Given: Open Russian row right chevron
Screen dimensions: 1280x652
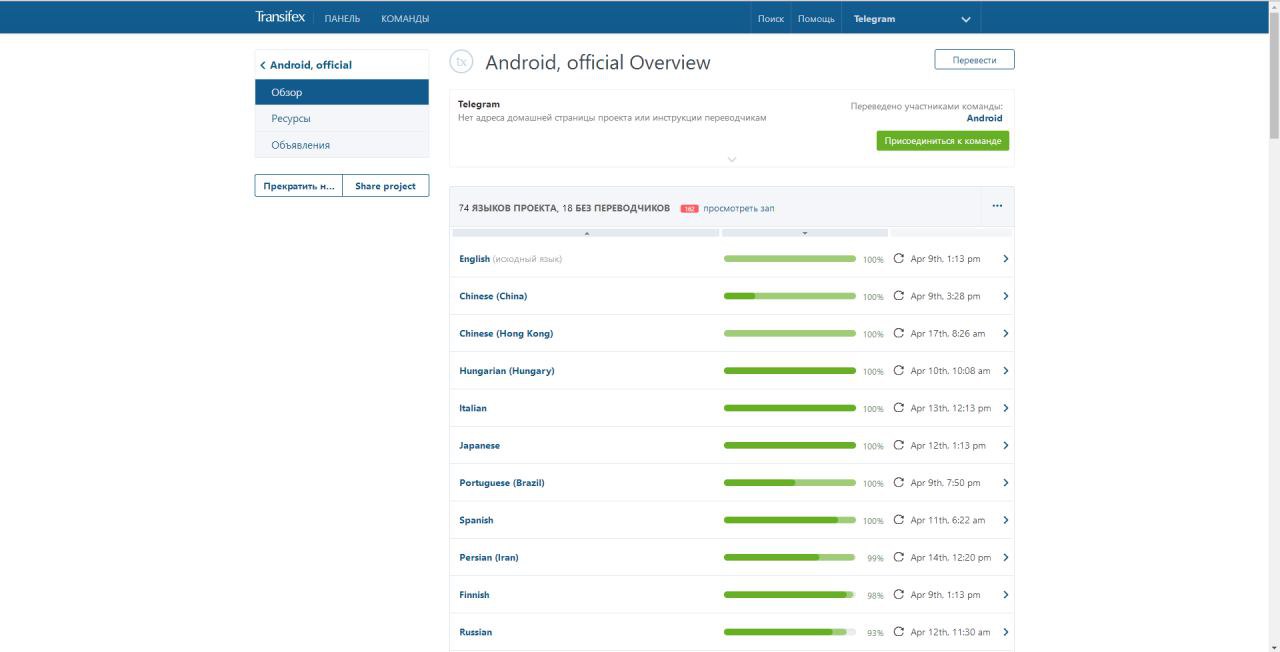Looking at the screenshot, I should 1005,632.
